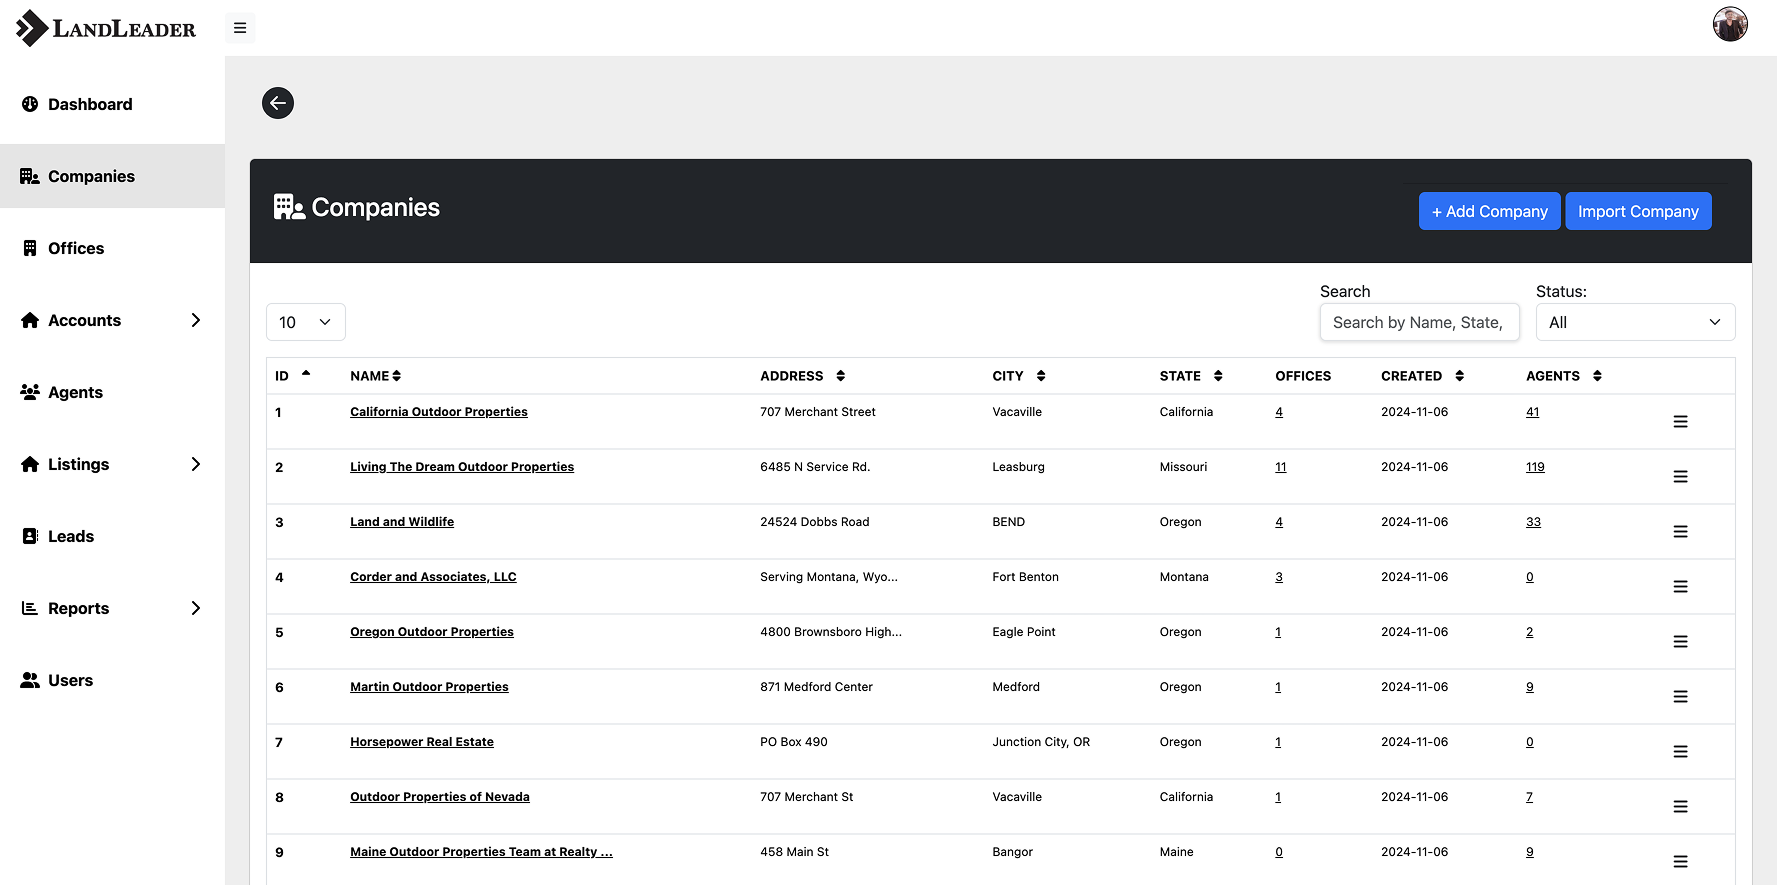Focus the Search by Name field
The image size is (1777, 885).
coord(1420,322)
